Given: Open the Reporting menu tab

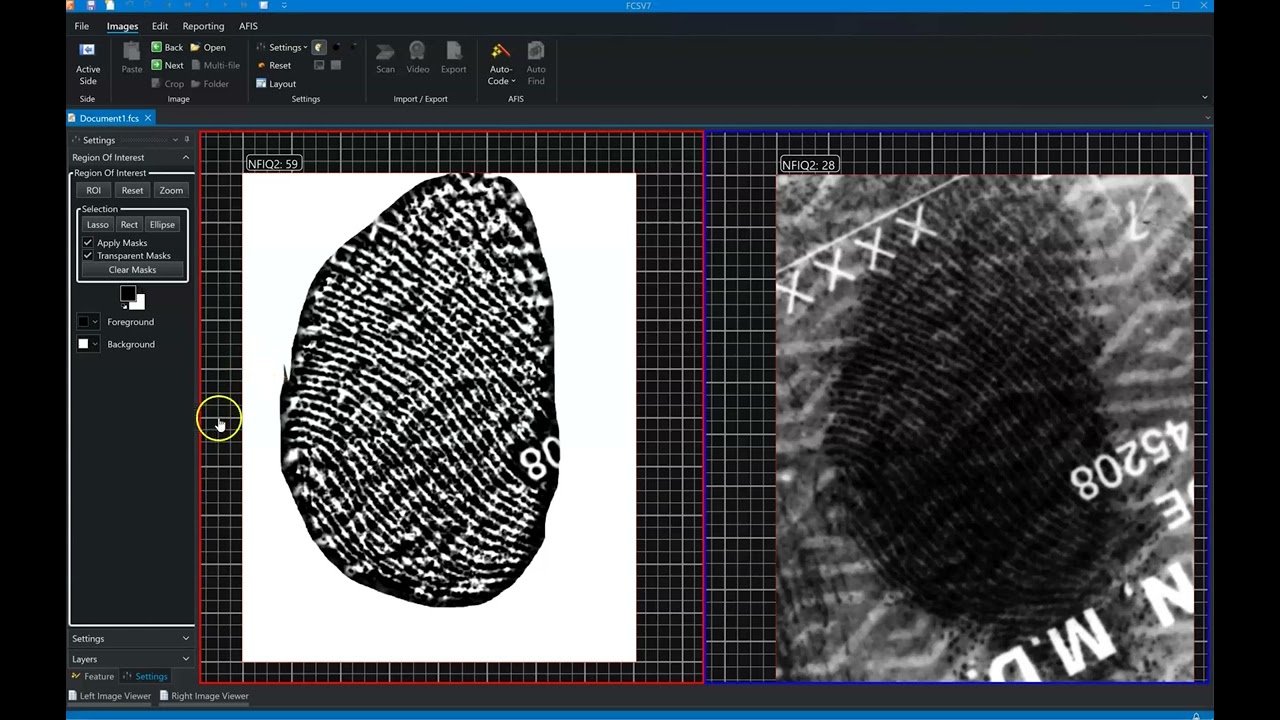Looking at the screenshot, I should (203, 26).
